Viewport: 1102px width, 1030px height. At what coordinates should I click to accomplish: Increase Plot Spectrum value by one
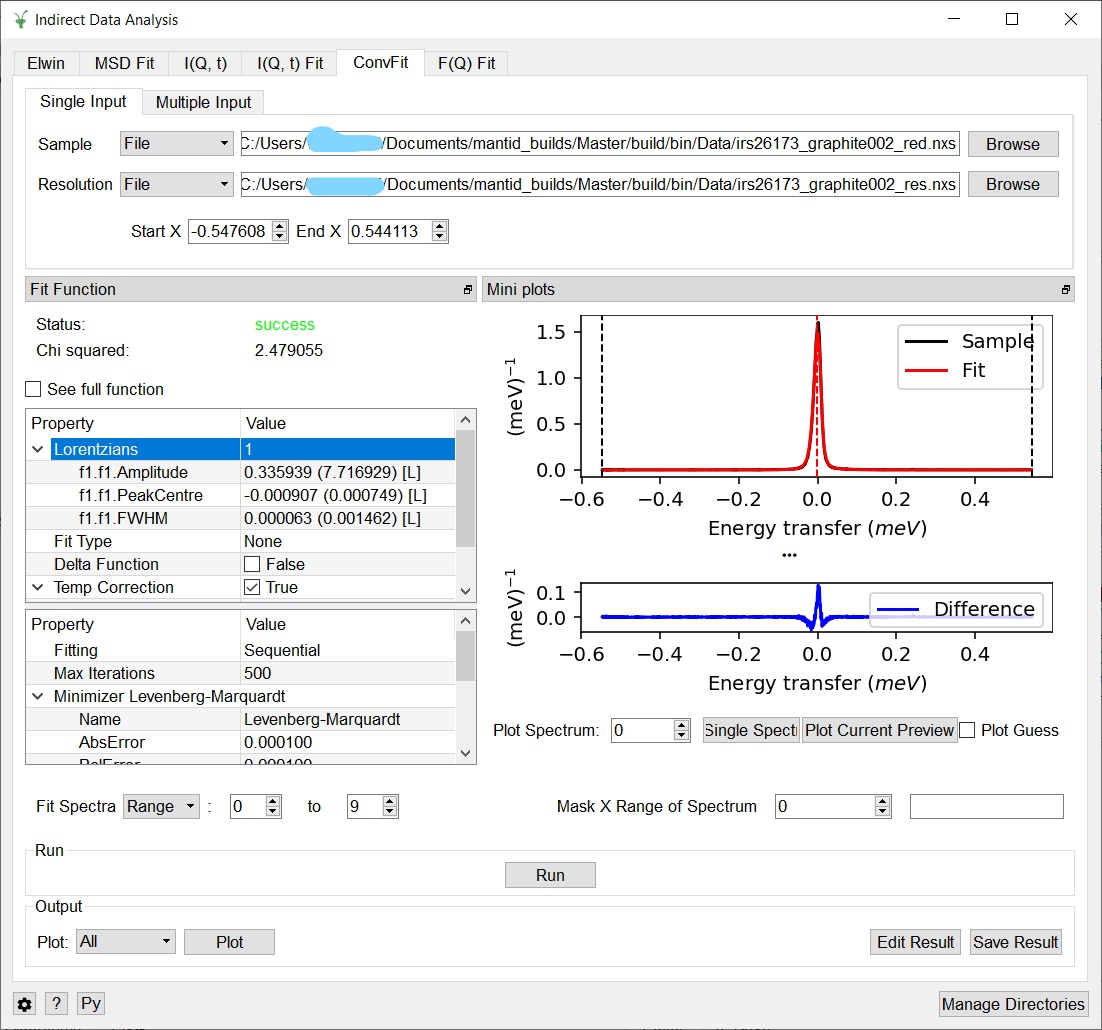click(682, 725)
